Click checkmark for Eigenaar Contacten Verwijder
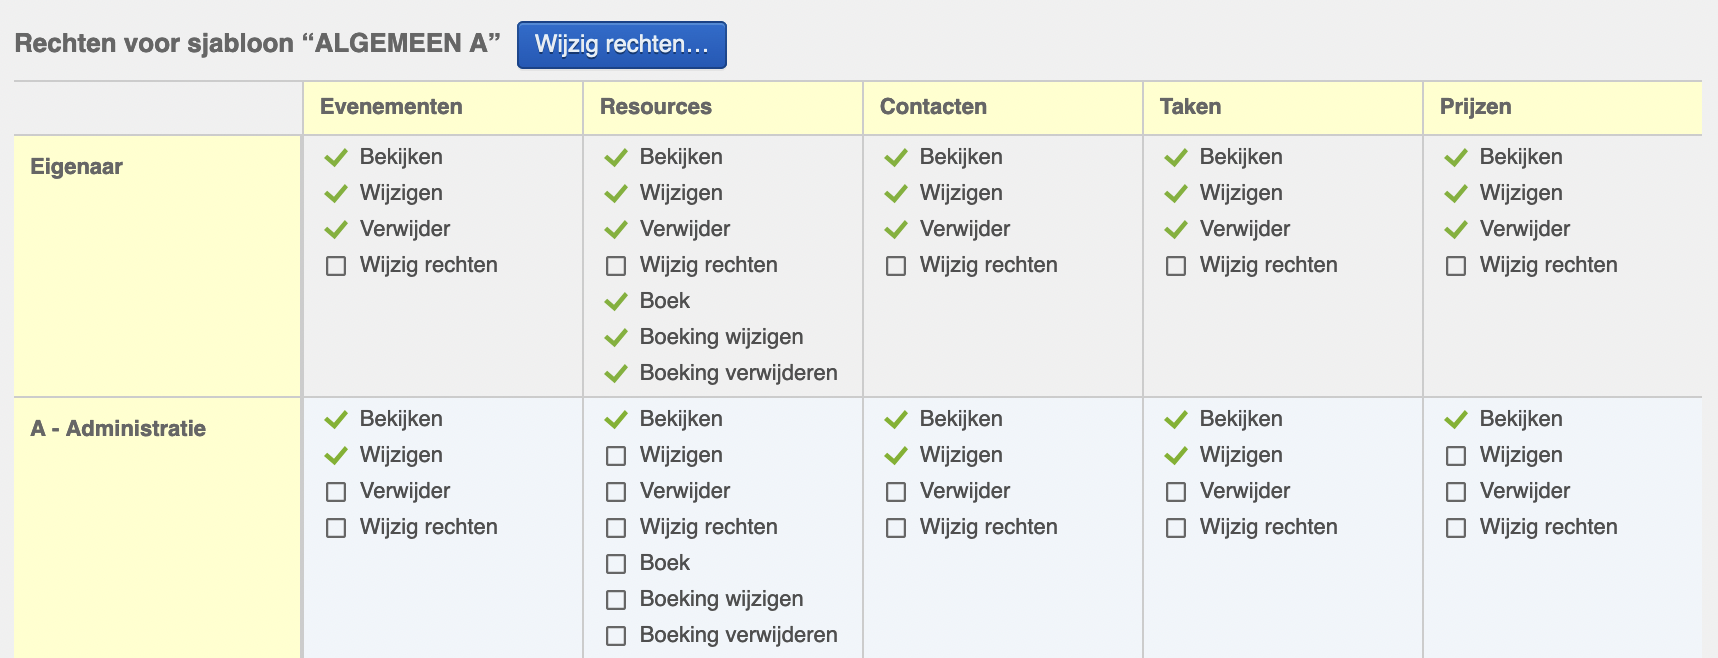The image size is (1718, 658). coord(896,229)
